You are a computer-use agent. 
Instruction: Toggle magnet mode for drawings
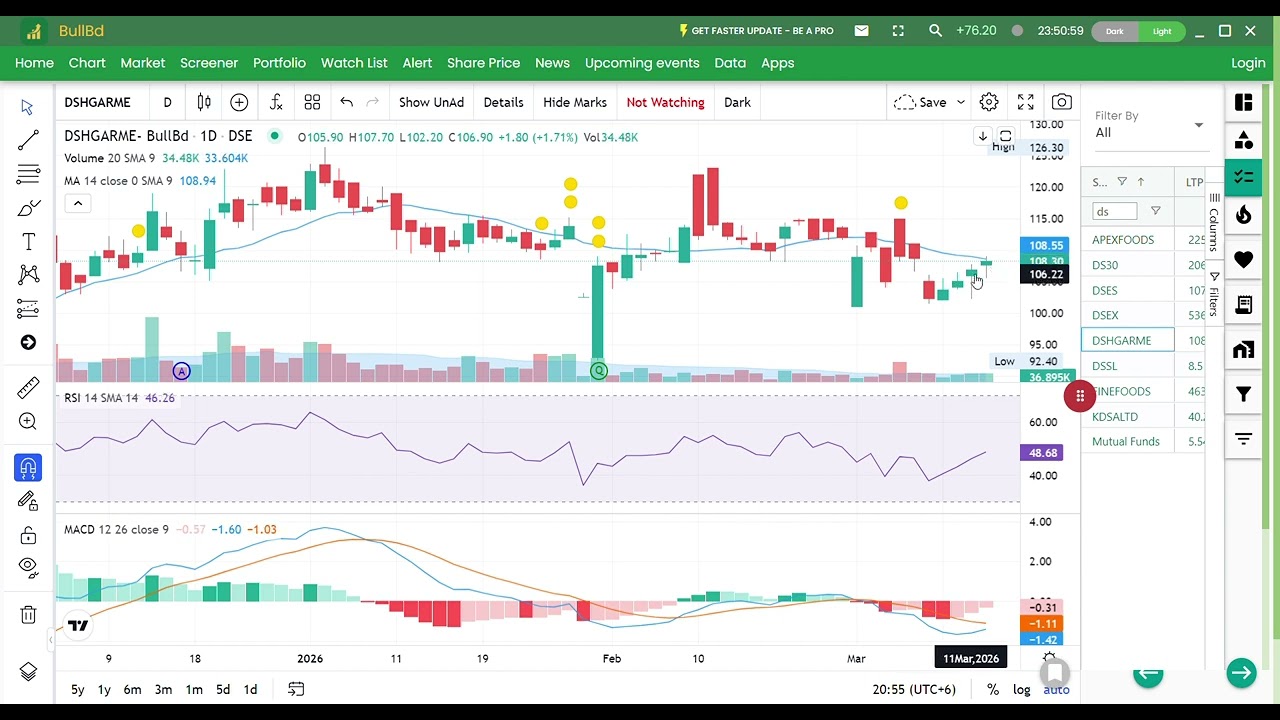[x=28, y=467]
